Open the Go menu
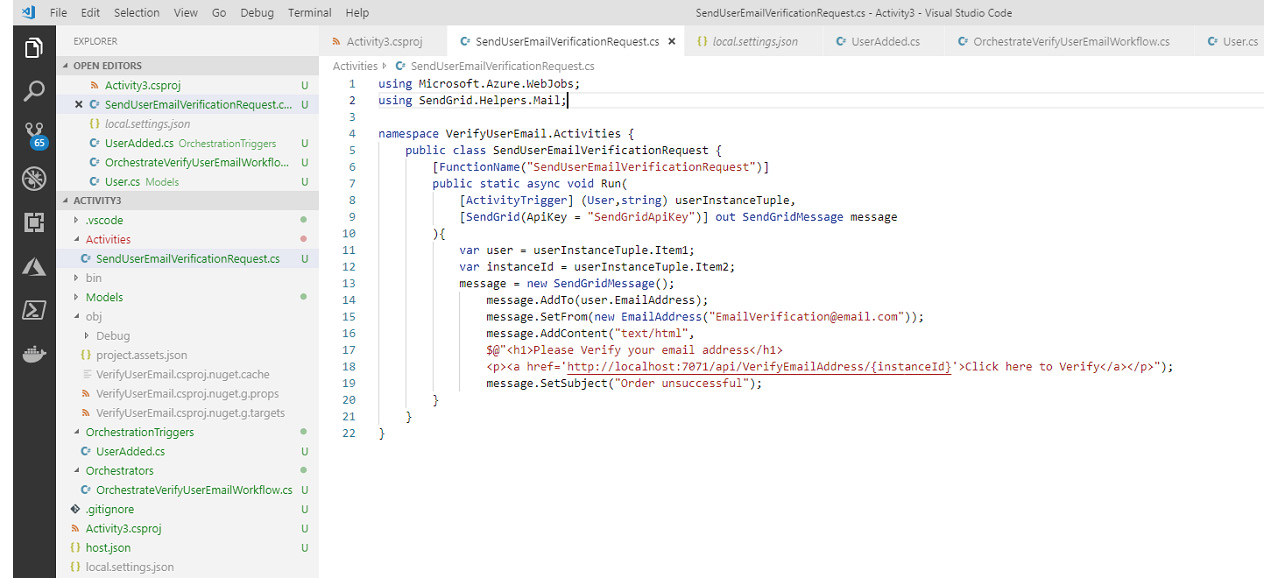 pyautogui.click(x=219, y=13)
